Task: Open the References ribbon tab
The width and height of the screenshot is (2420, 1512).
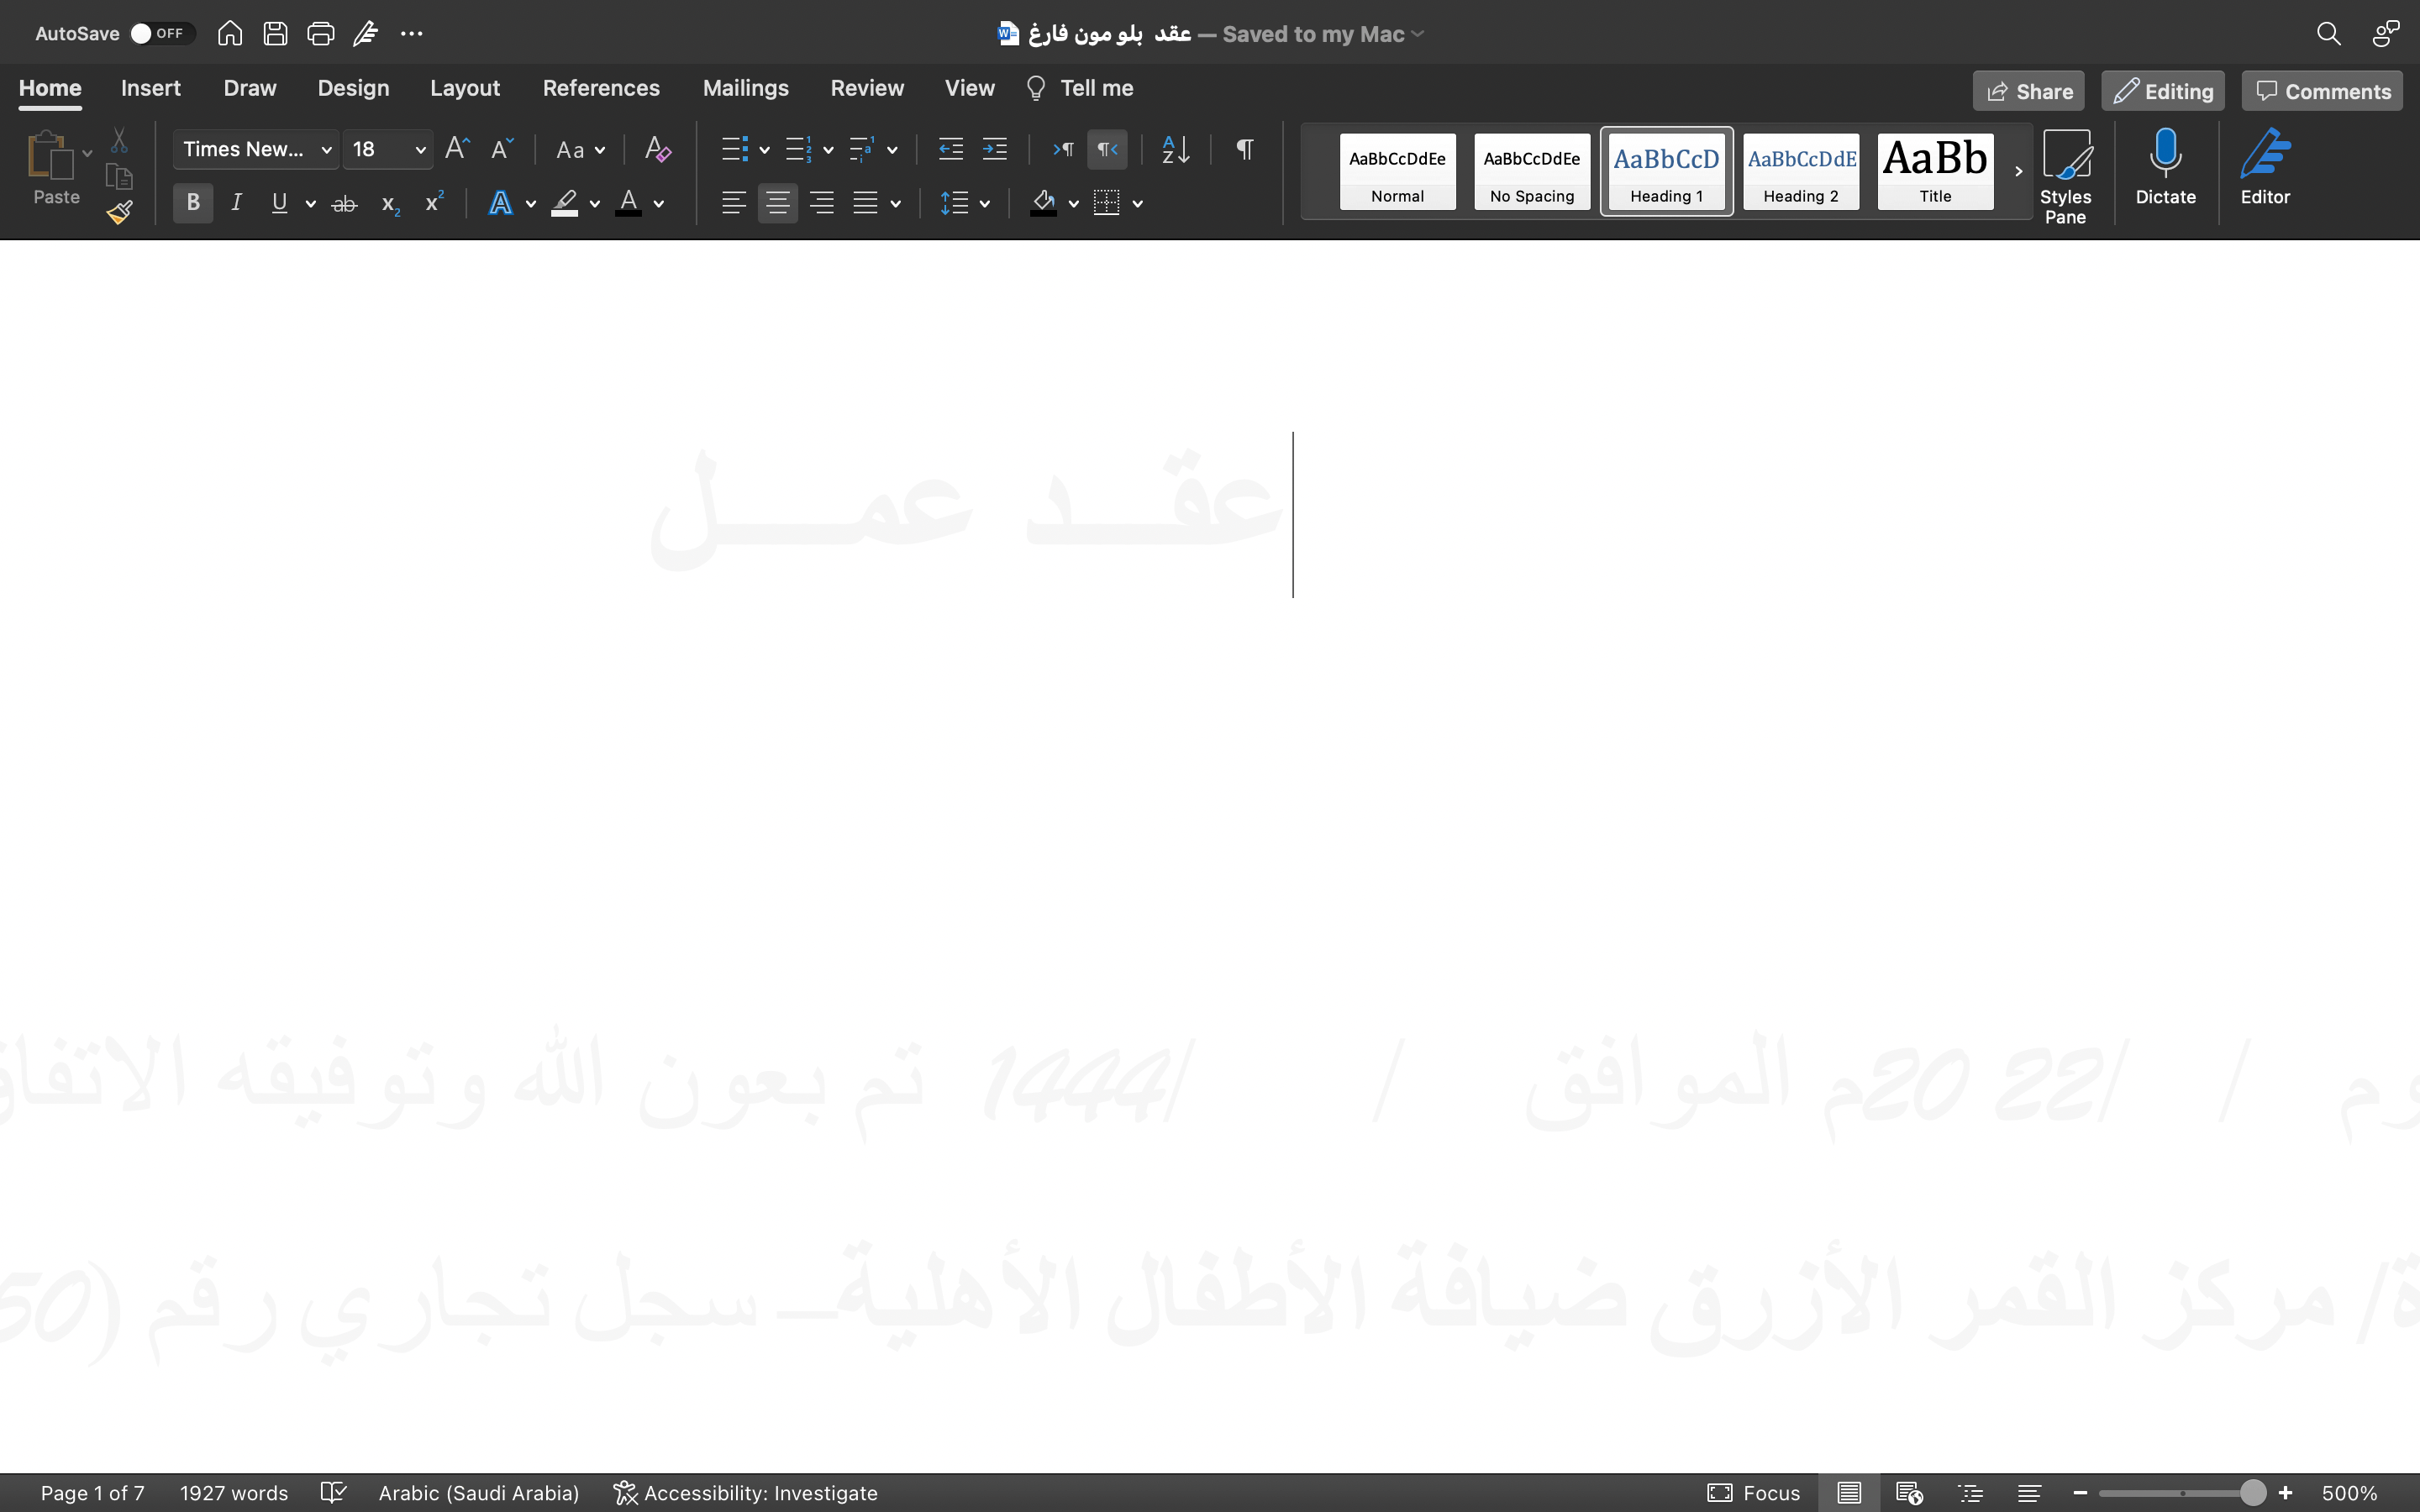Action: (601, 87)
